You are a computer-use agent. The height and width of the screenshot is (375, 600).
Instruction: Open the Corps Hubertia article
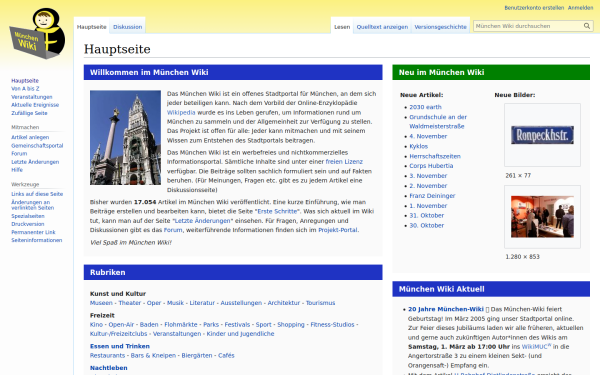pyautogui.click(x=431, y=166)
